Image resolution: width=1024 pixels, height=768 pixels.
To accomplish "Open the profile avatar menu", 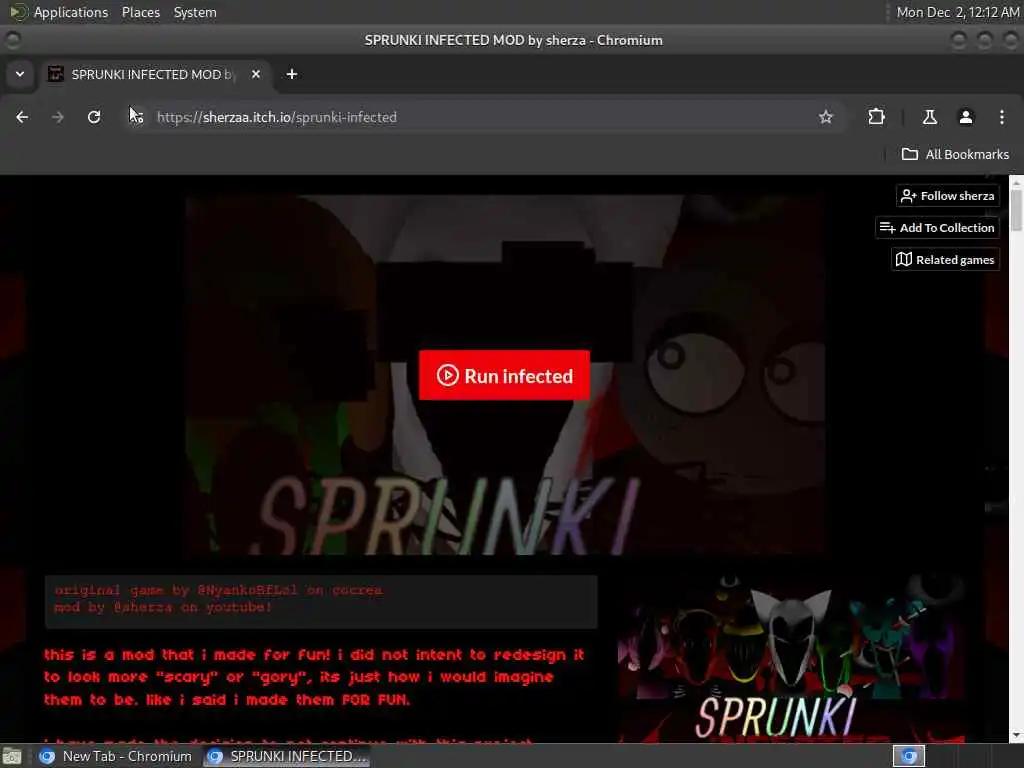I will point(965,117).
